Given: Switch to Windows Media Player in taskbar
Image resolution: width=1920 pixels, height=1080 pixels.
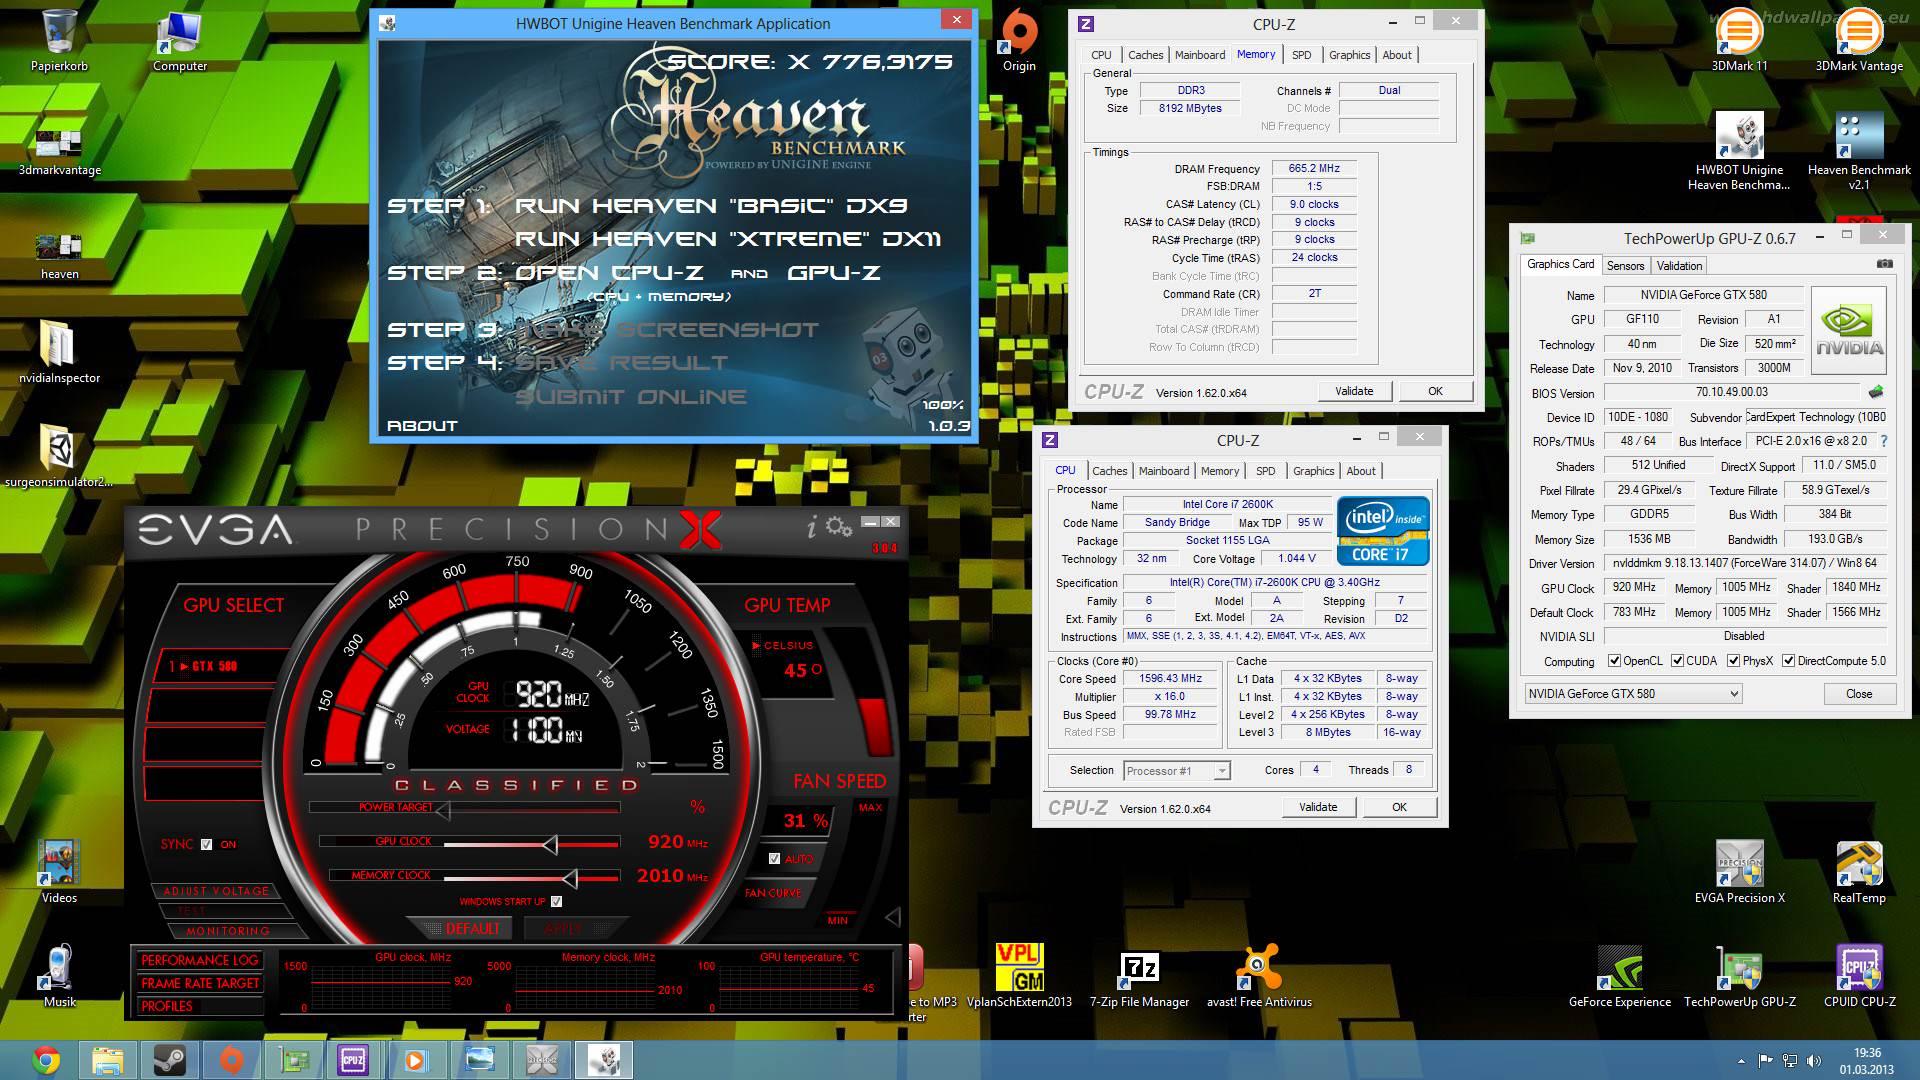Looking at the screenshot, I should tap(416, 1060).
